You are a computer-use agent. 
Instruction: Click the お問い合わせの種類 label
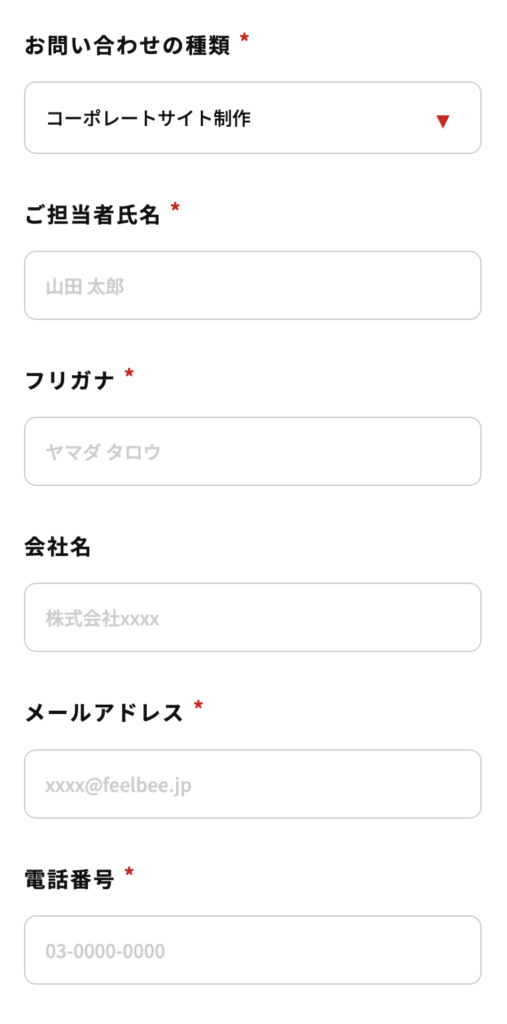point(127,46)
